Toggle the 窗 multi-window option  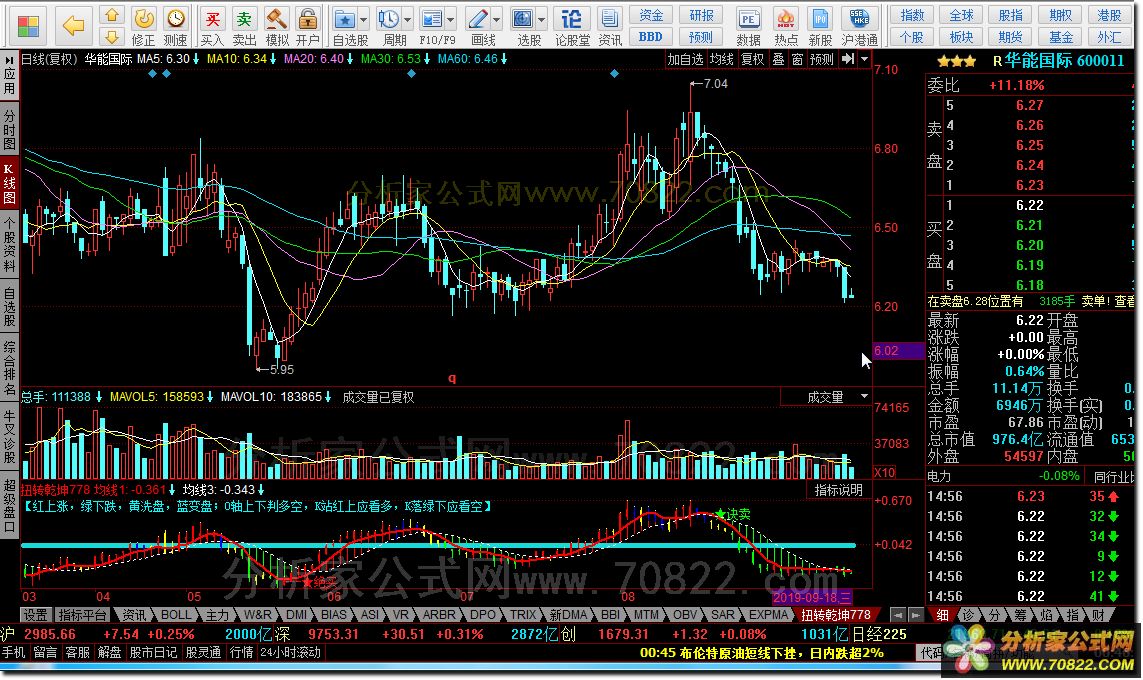[x=797, y=59]
